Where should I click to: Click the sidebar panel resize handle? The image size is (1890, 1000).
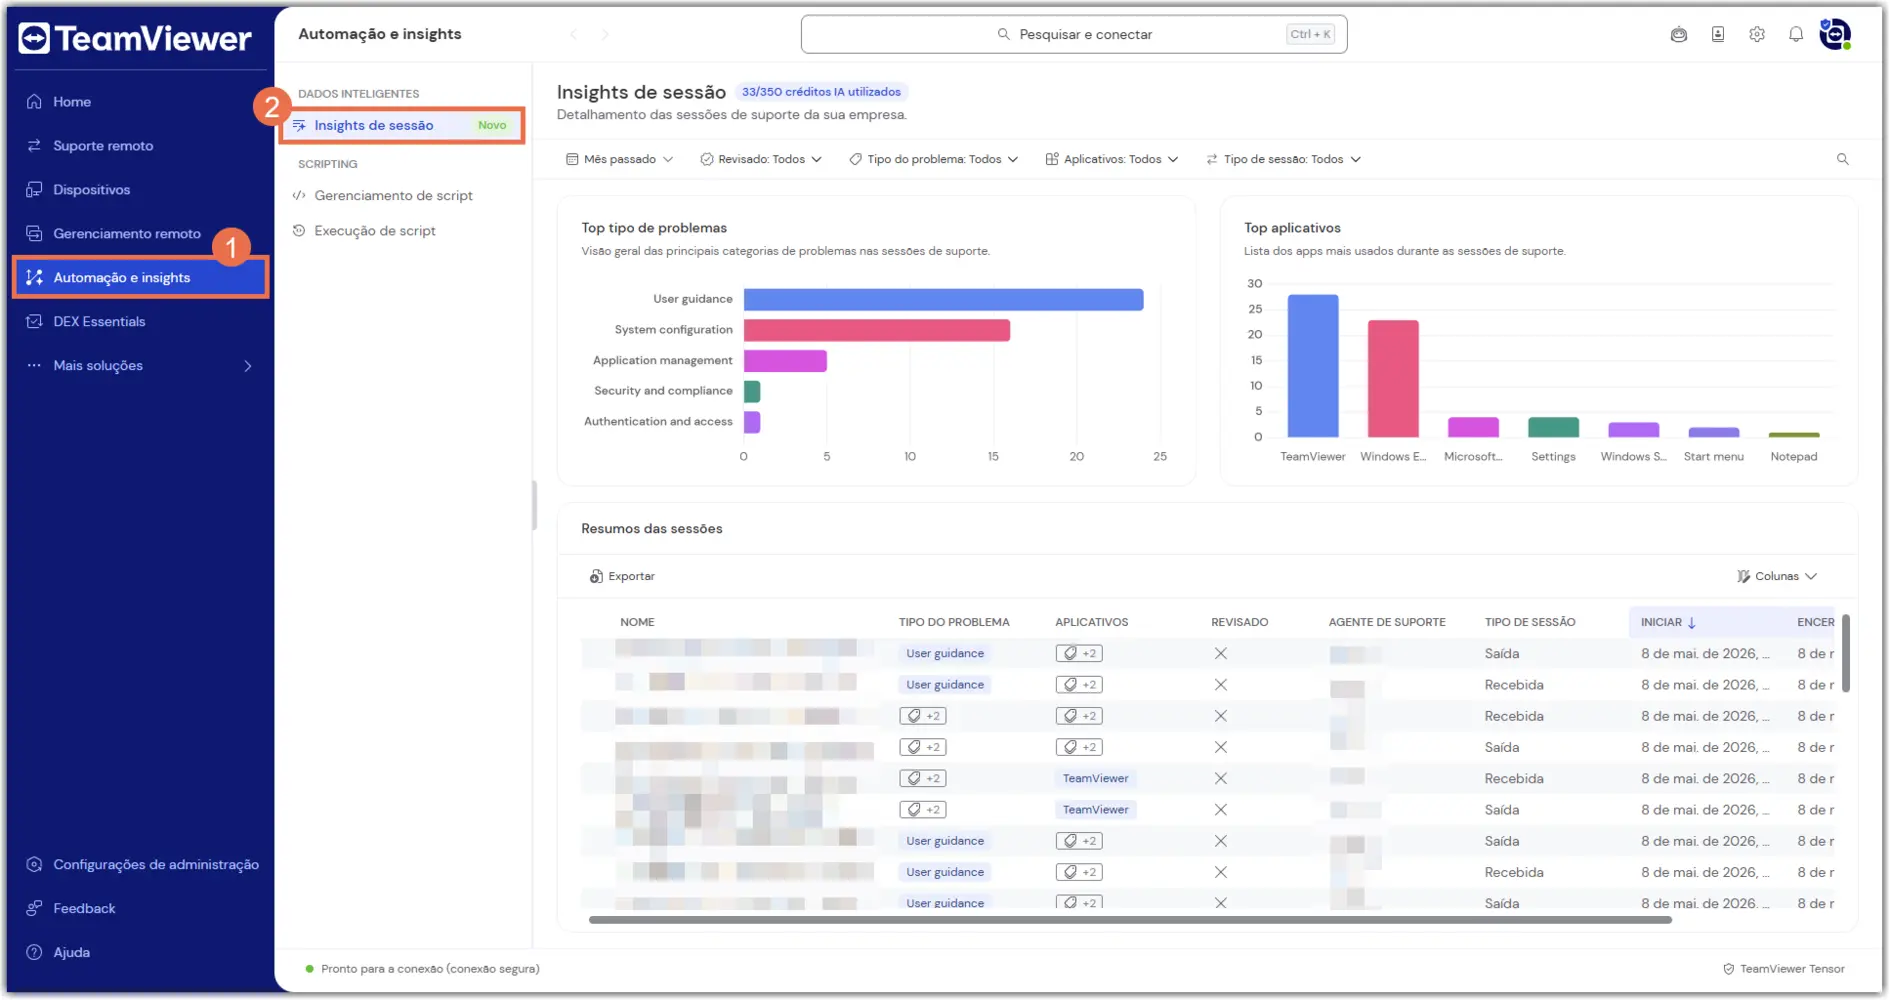(x=534, y=506)
